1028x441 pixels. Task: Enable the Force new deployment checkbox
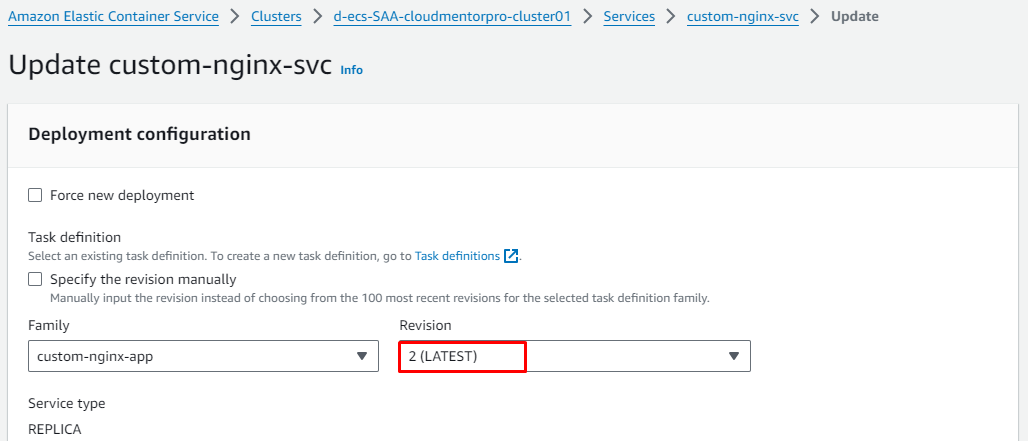pyautogui.click(x=35, y=196)
